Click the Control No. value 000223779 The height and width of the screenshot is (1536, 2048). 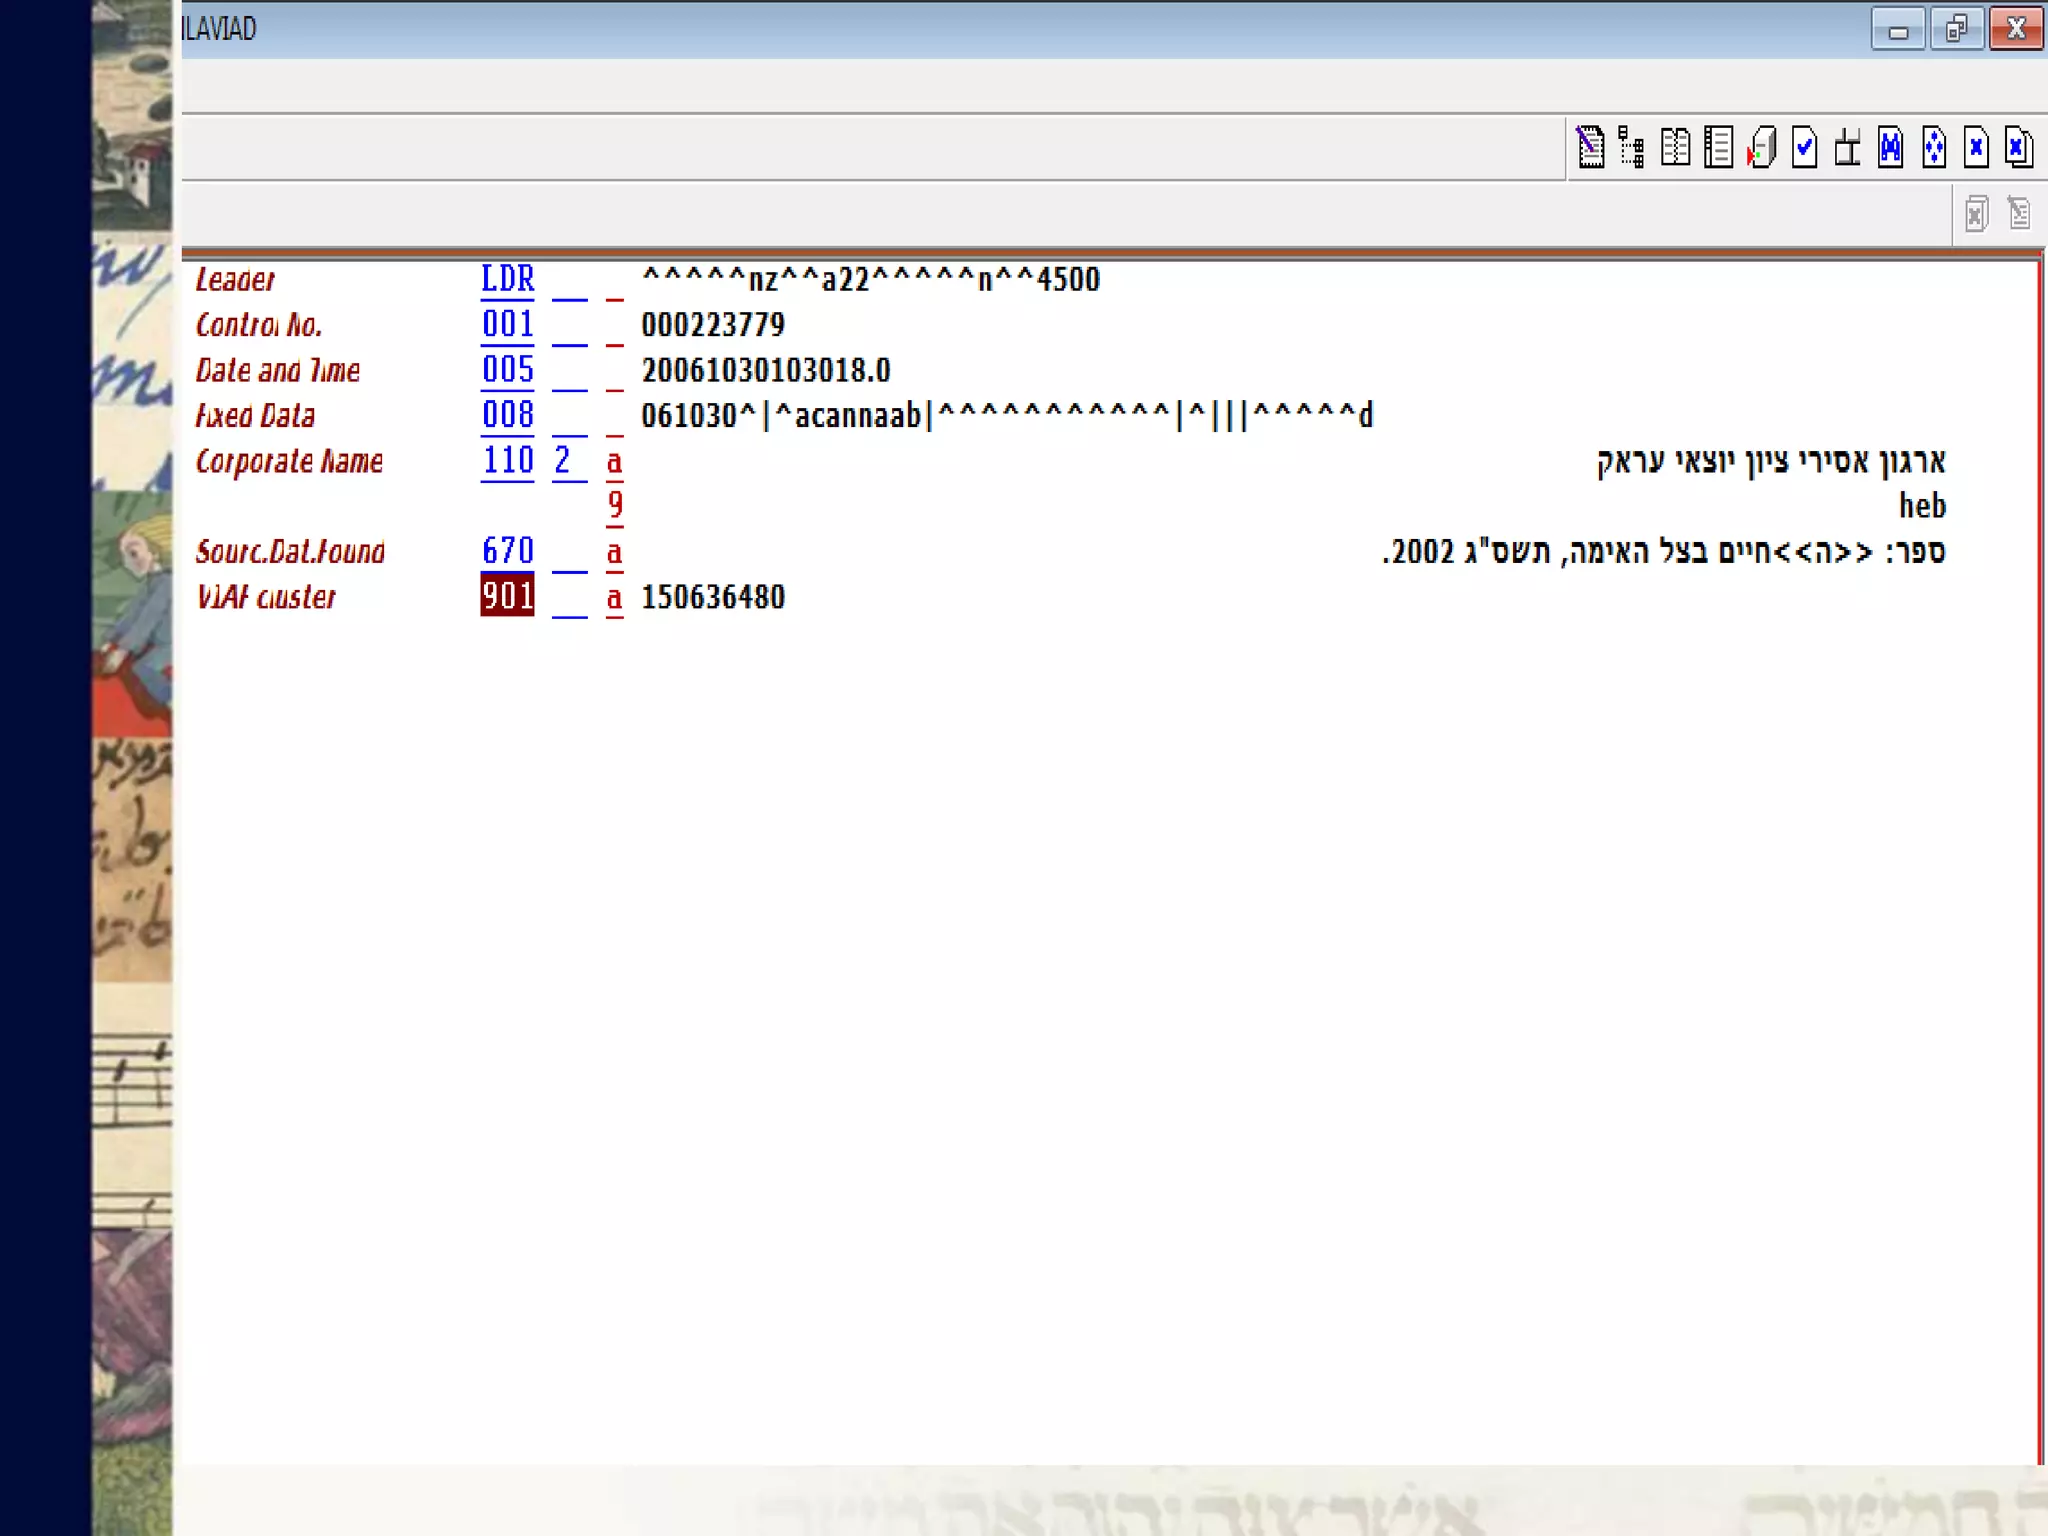tap(713, 325)
